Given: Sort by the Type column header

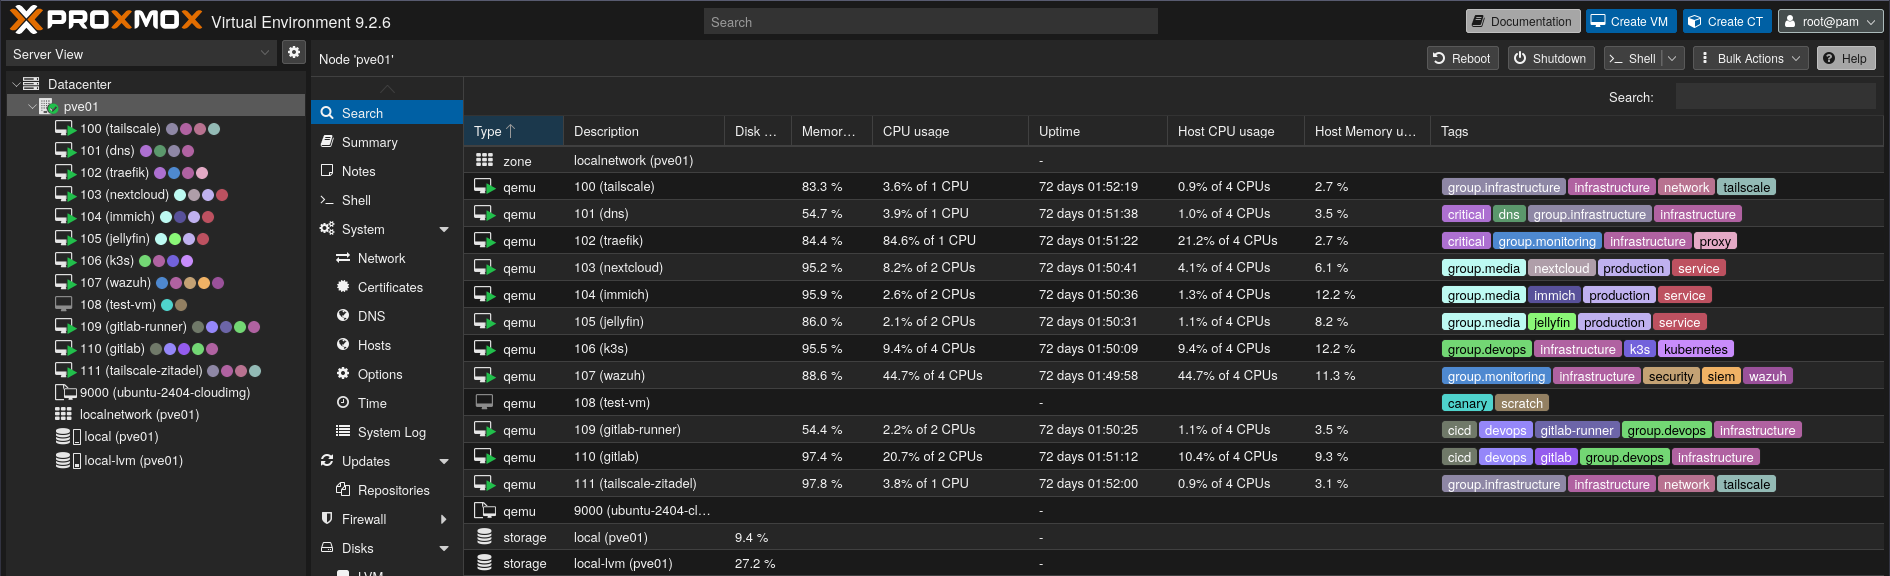Looking at the screenshot, I should coord(513,131).
